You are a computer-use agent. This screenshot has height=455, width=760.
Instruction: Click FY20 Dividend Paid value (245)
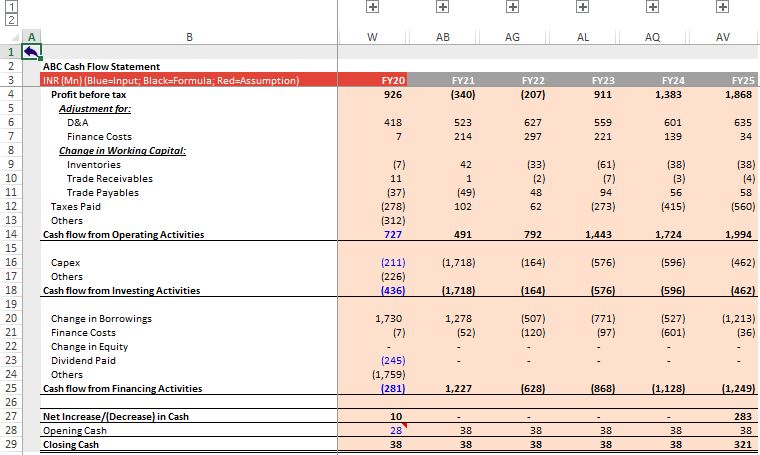pos(372,361)
